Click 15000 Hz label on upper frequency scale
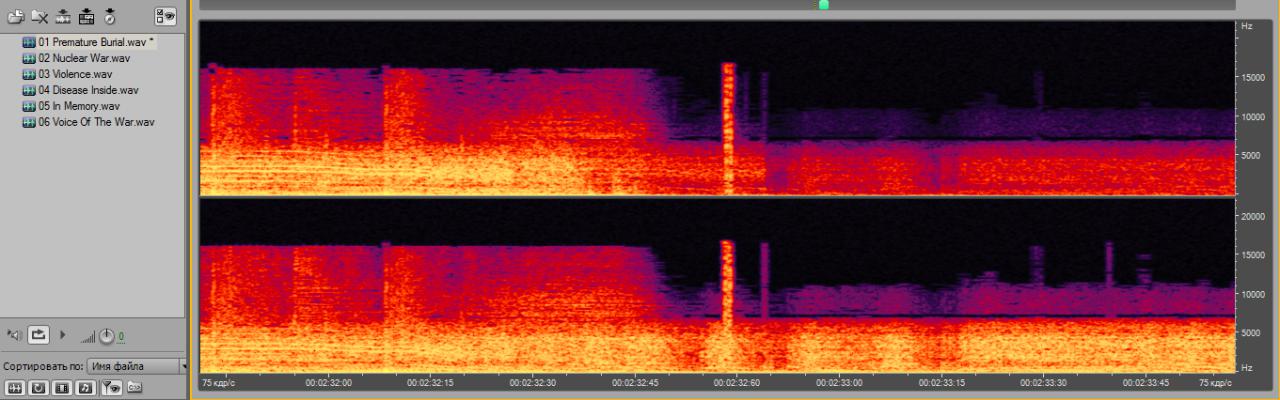This screenshot has width=1280, height=400. [1254, 77]
